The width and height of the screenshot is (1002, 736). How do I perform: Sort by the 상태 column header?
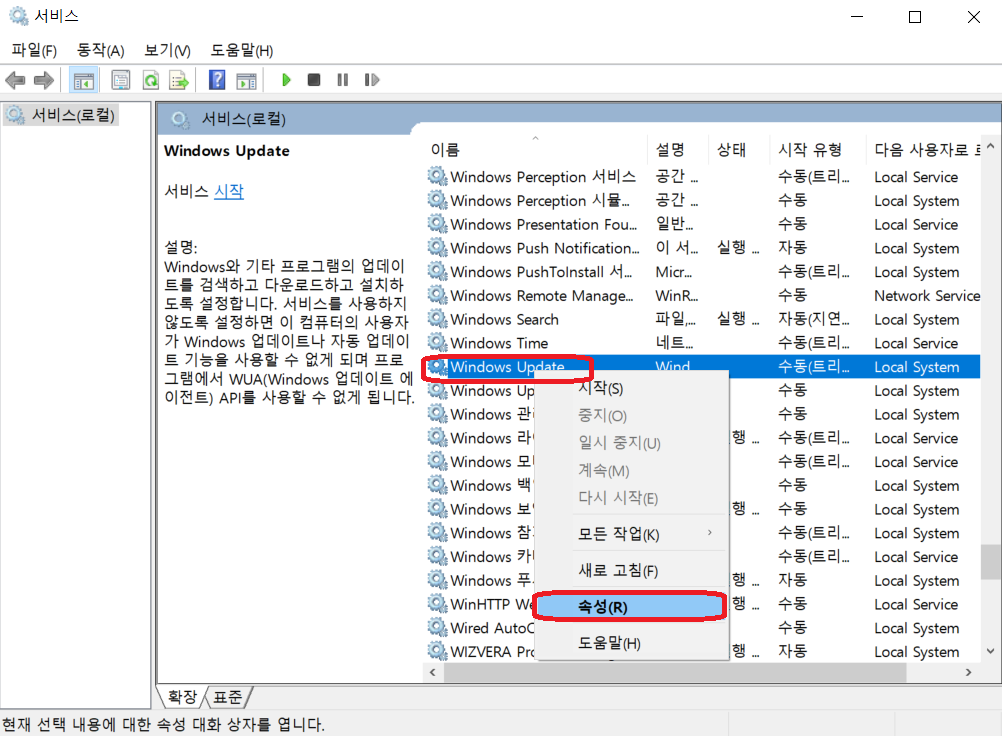(739, 150)
